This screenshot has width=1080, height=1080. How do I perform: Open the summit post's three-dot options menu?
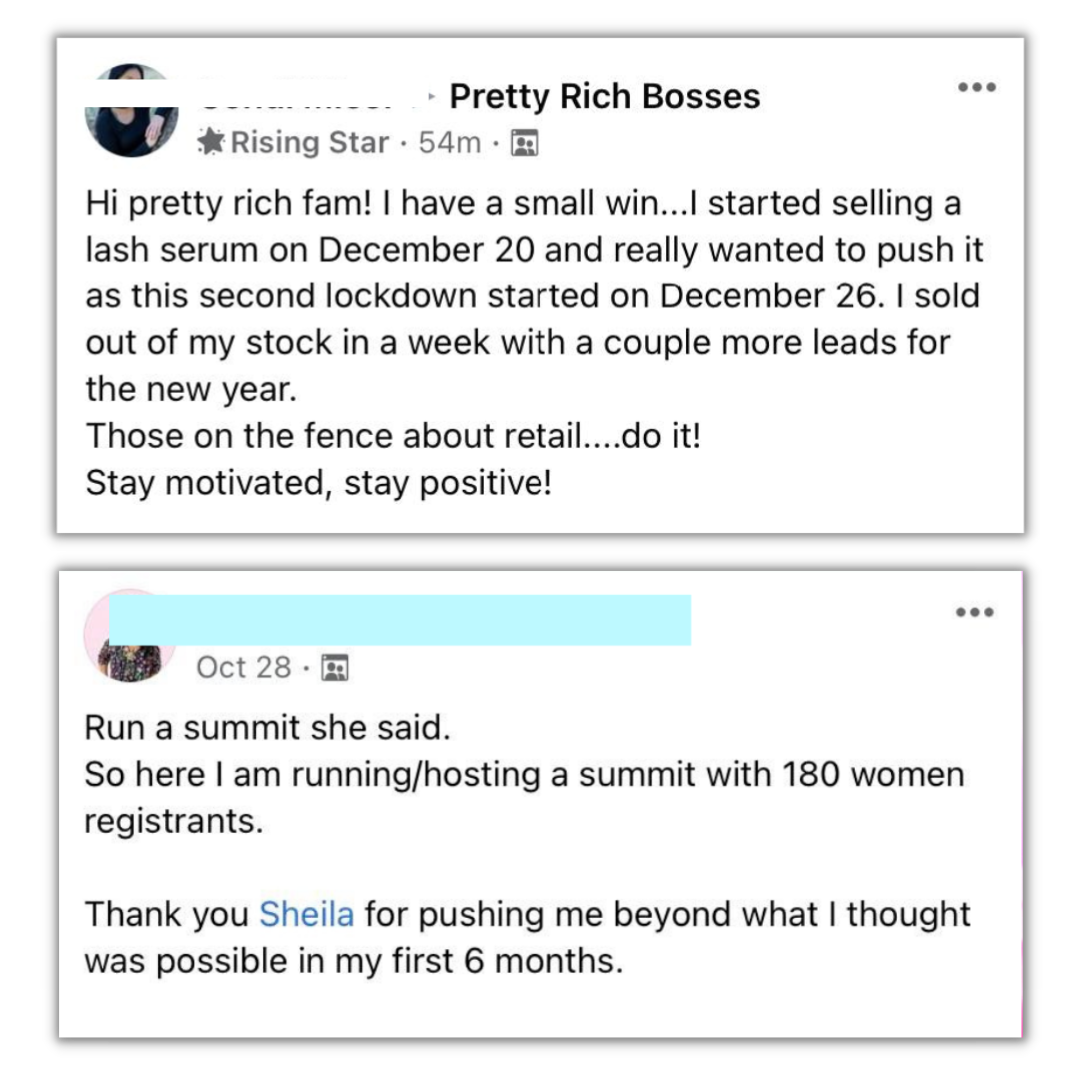976,612
